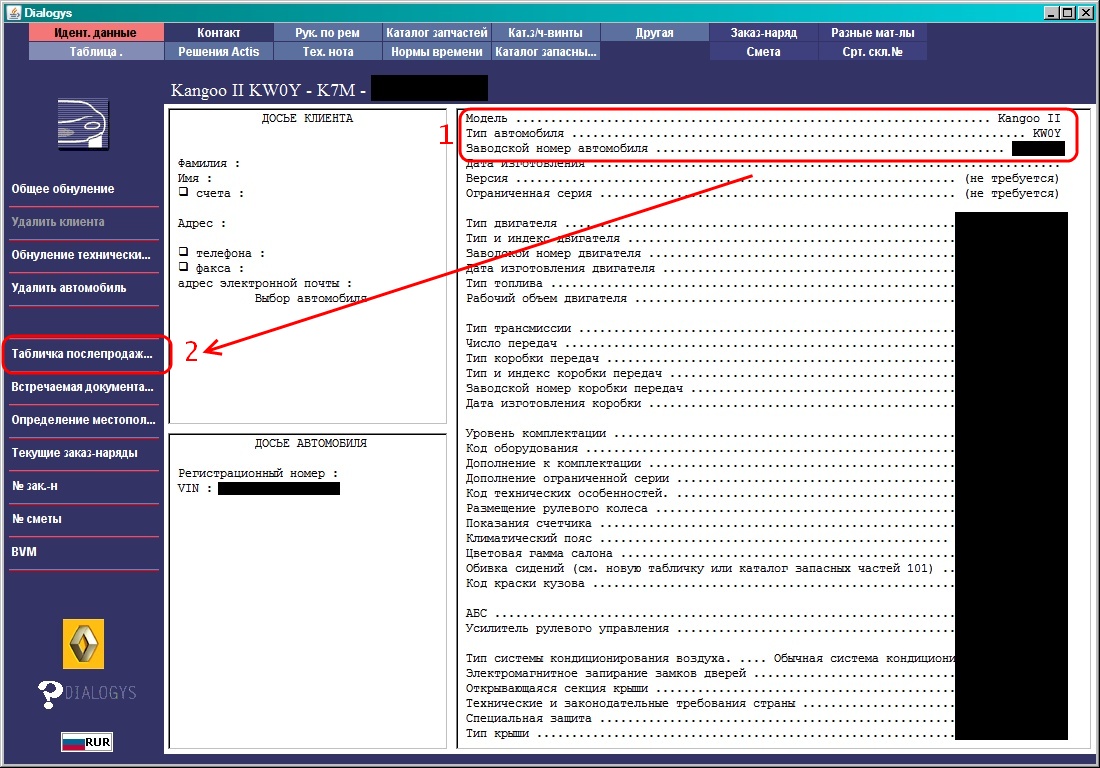The height and width of the screenshot is (768, 1100).
Task: Open the Идент. данные tab
Action: coord(96,32)
